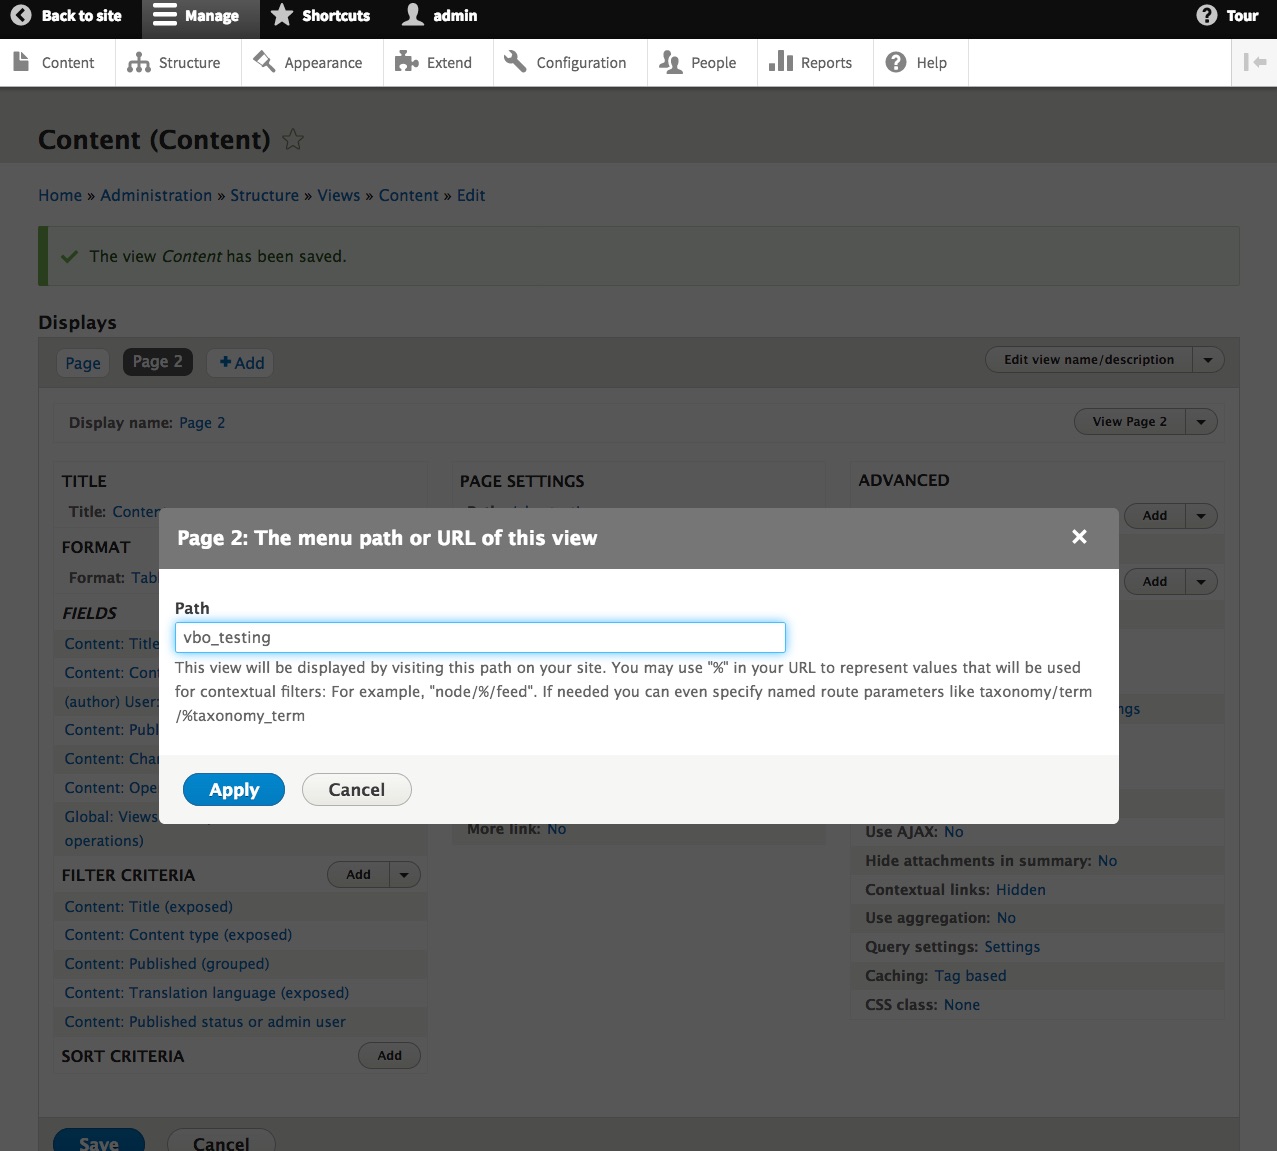Apply the path change
Screen dimensions: 1277x1151
tap(234, 789)
